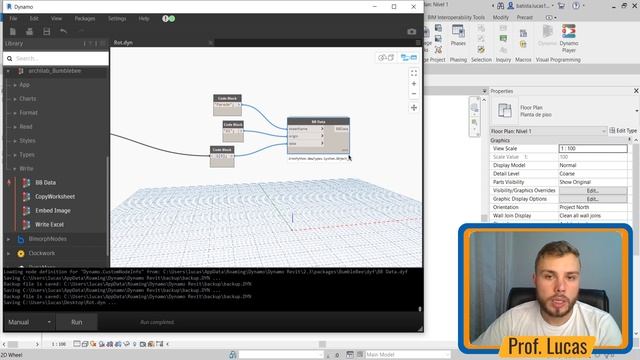640x360 pixels.
Task: Select the Write Excel node in library
Action: click(x=49, y=224)
